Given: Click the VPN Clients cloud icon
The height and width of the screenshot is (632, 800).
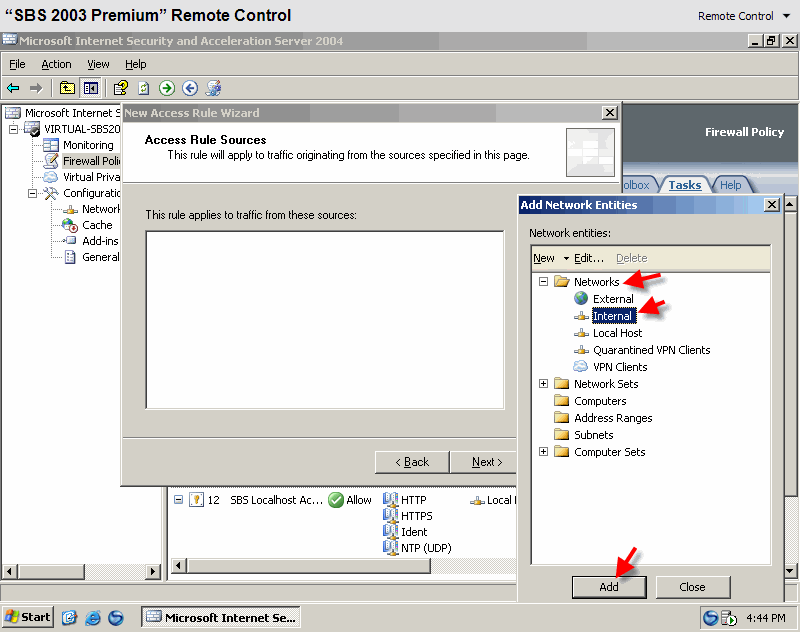Looking at the screenshot, I should coord(581,366).
